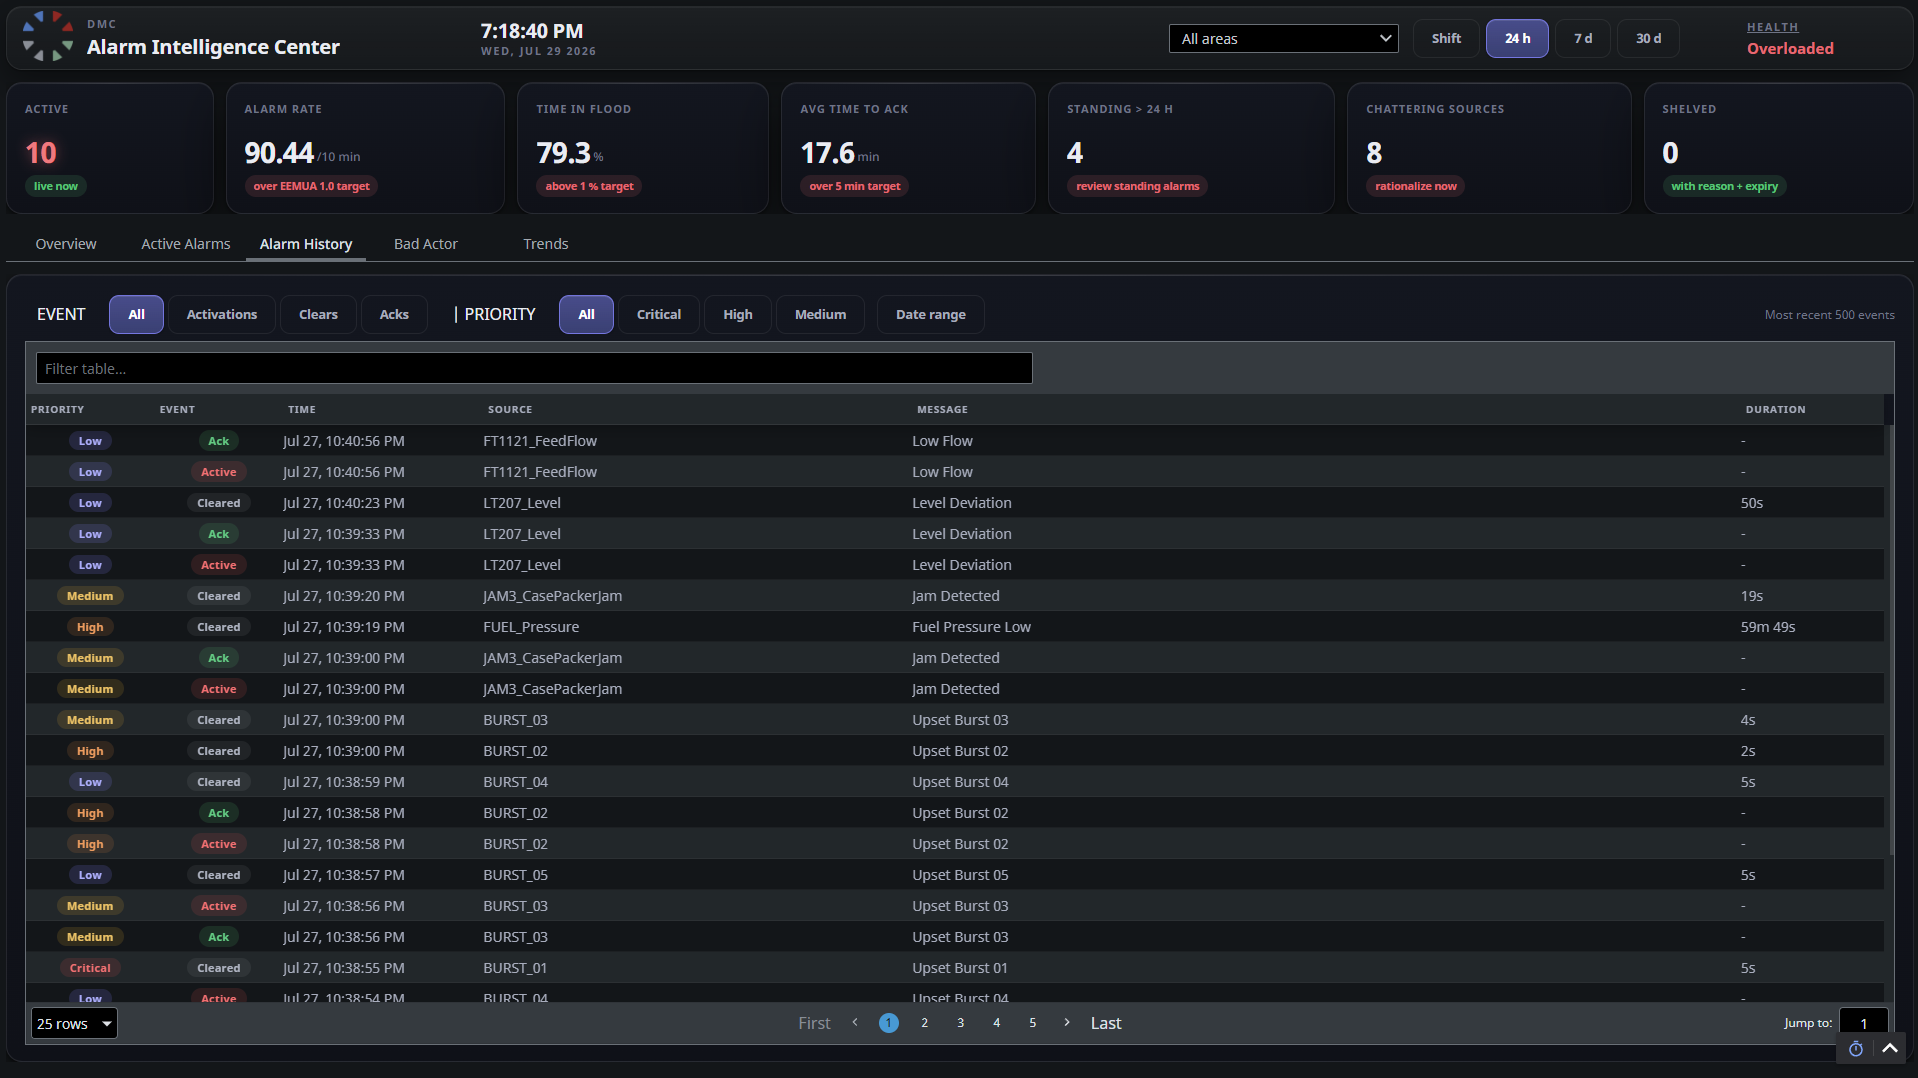Screen dimensions: 1918x1078
Task: Go to page 2
Action: 924,1023
